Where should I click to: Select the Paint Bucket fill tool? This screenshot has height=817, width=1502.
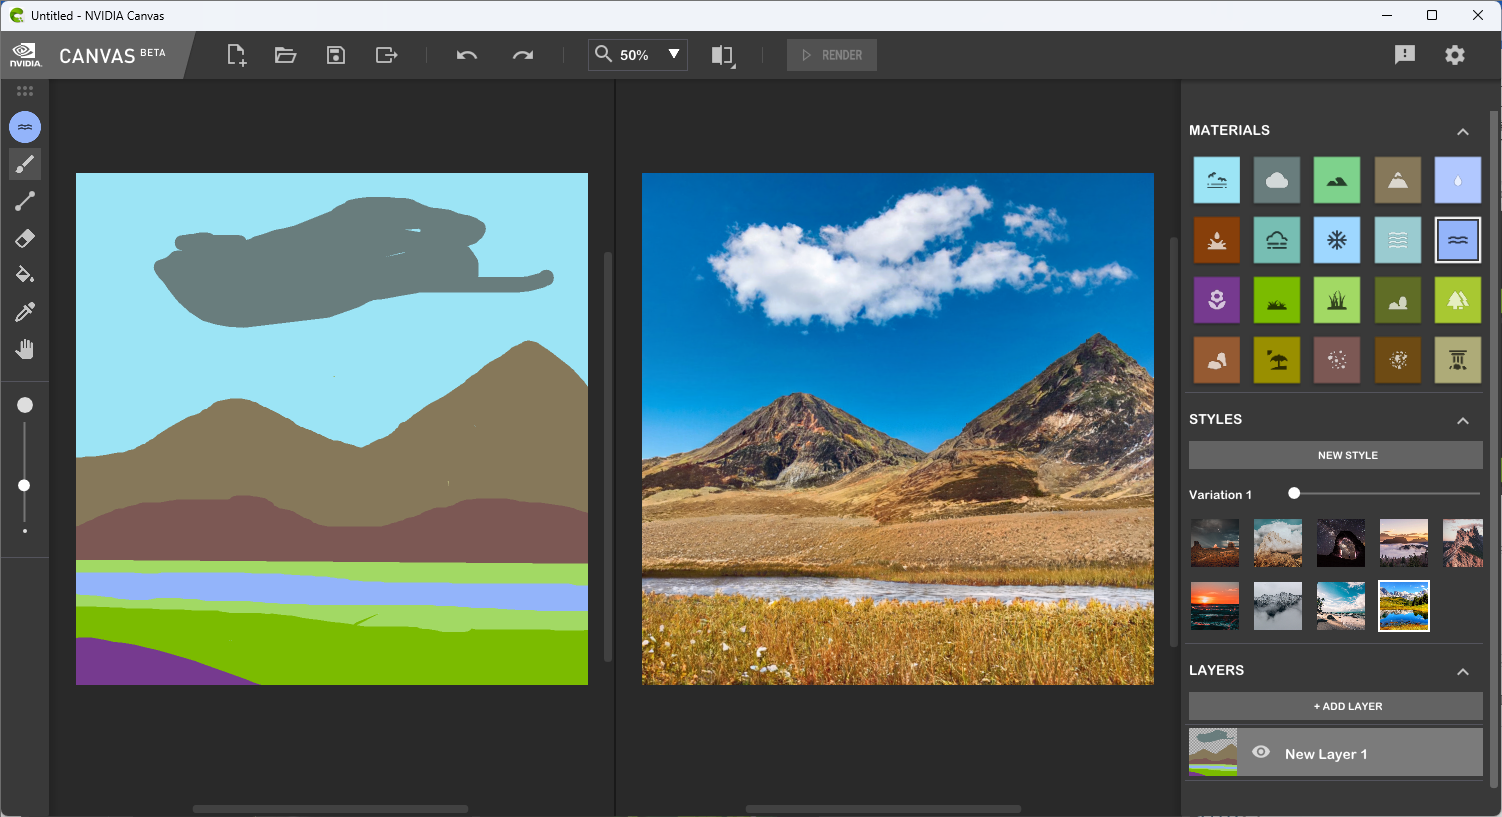coord(25,275)
